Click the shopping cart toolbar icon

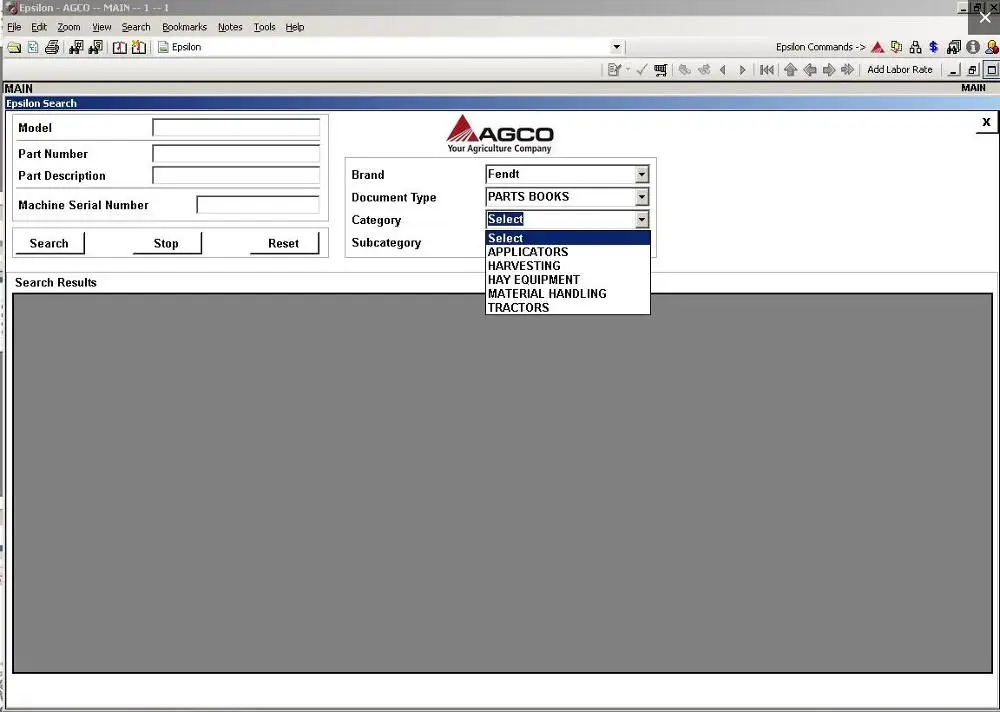[661, 70]
